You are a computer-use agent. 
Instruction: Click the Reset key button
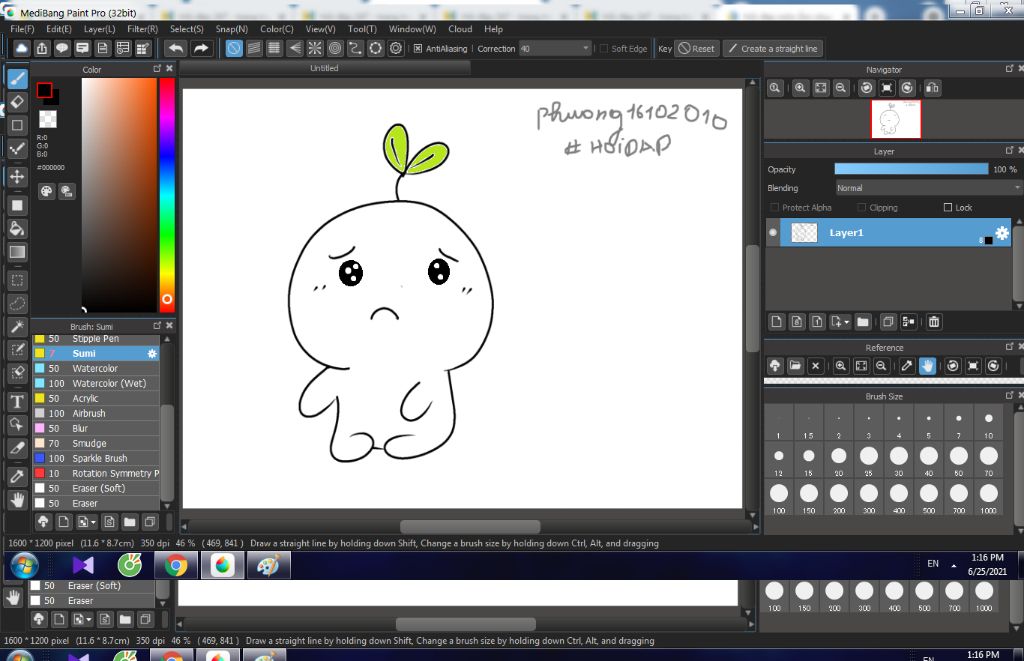pyautogui.click(x=697, y=48)
